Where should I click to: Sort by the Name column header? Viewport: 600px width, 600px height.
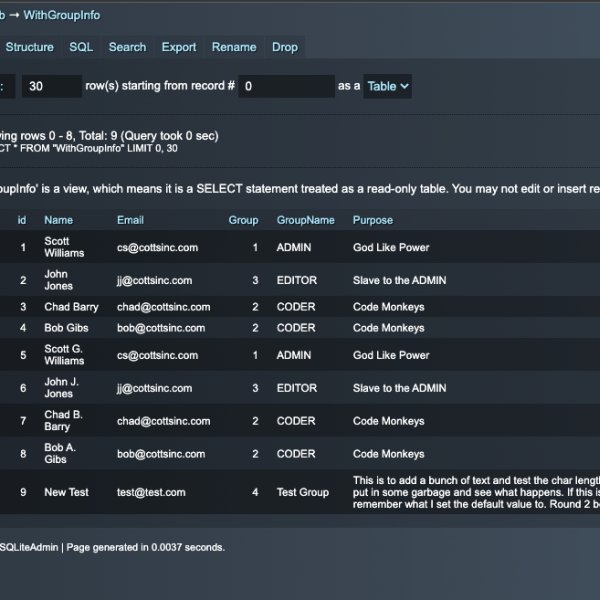[x=59, y=220]
